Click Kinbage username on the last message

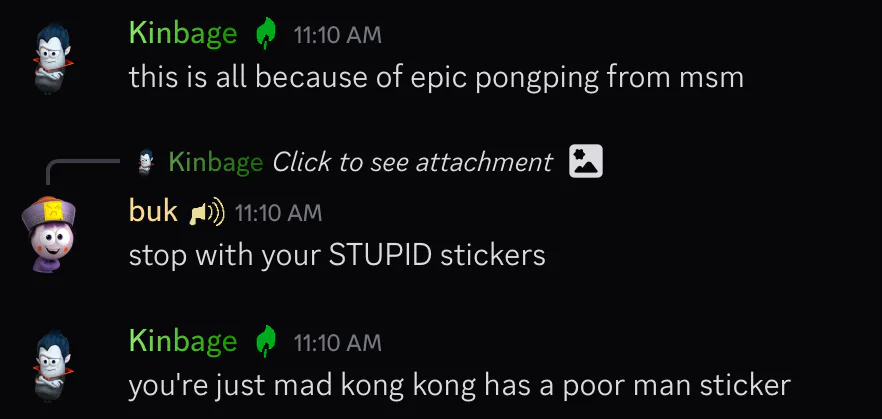(x=183, y=341)
